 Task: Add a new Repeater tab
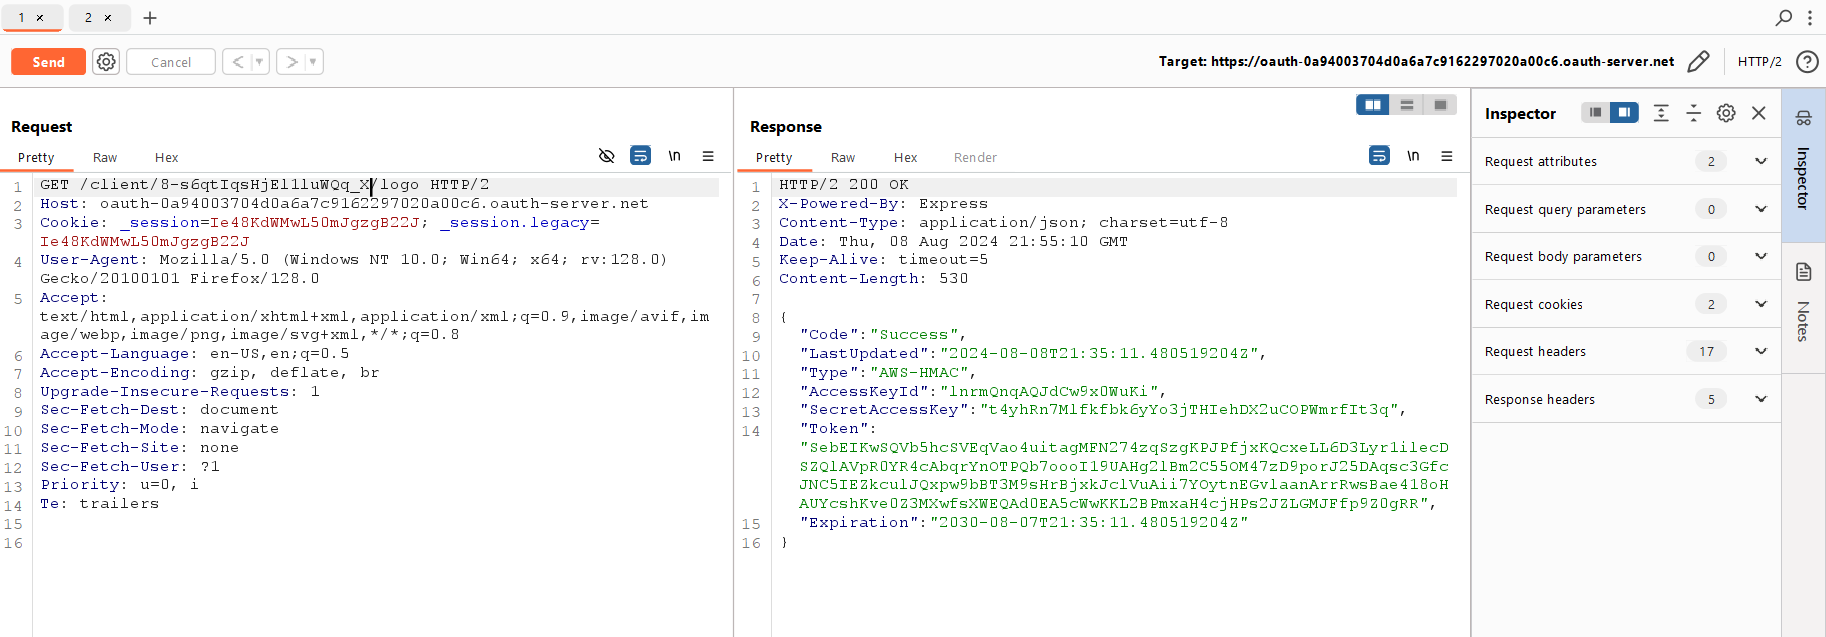pos(150,18)
